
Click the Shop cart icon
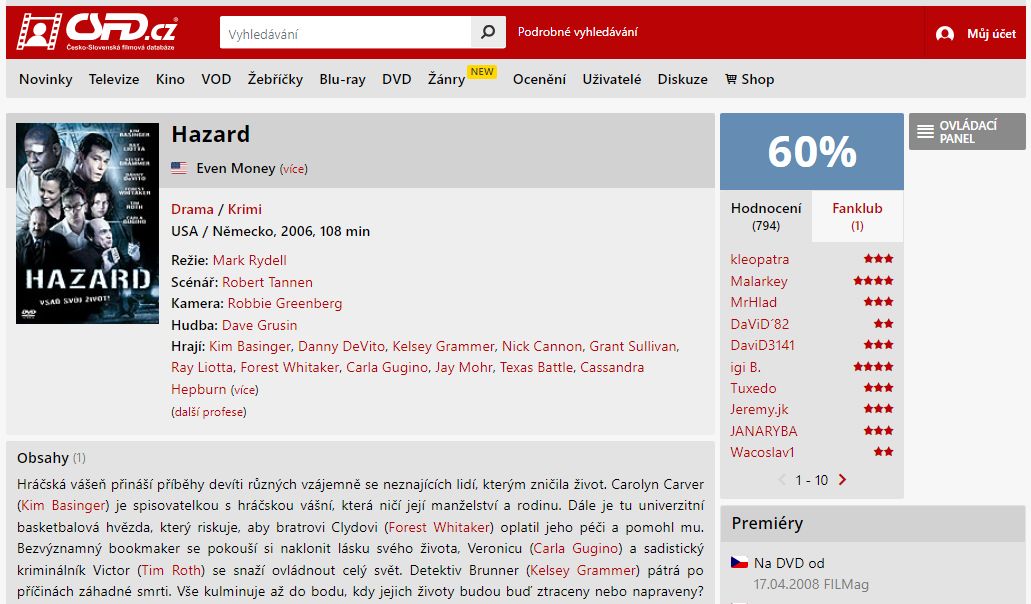tap(731, 79)
